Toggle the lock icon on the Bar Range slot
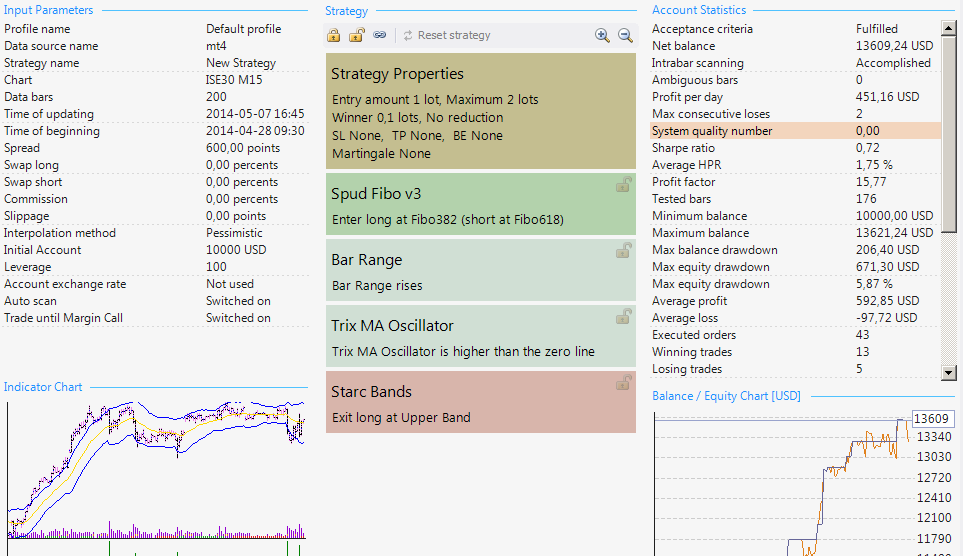Screen dimensions: 963x556 (x=623, y=251)
